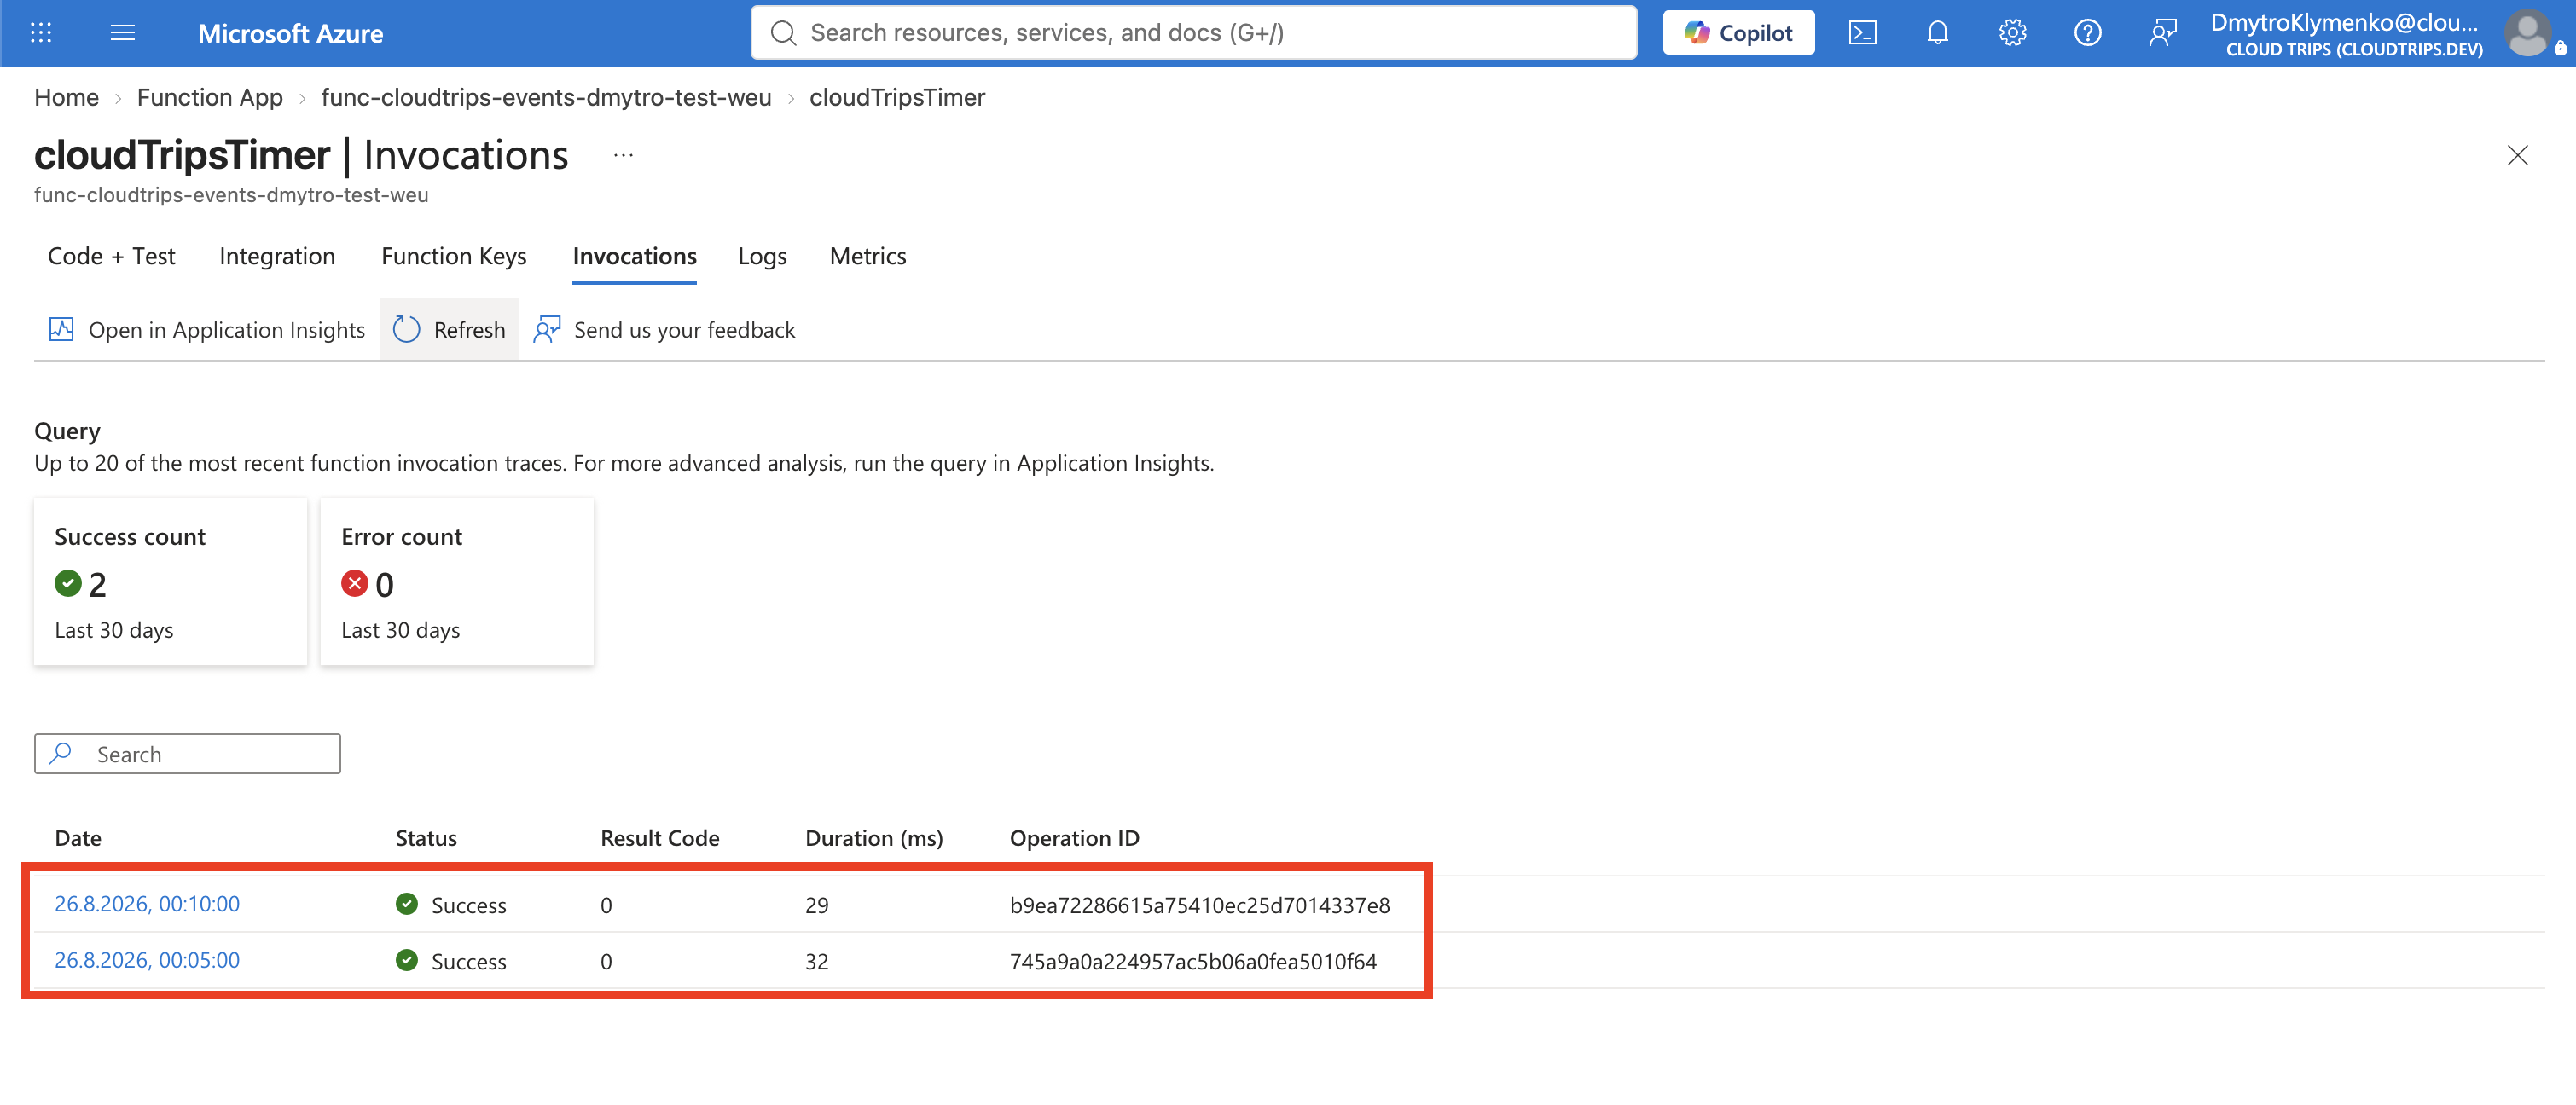Click the Date column header
The height and width of the screenshot is (1105, 2576).
pos(78,838)
